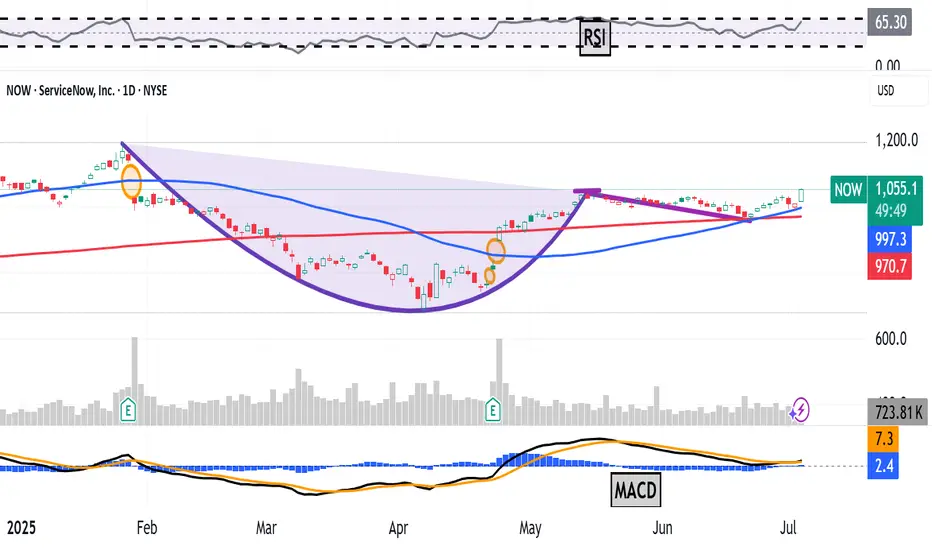Screen dimensions: 932x550
Task: Click the Feb label on time axis
Action: (x=147, y=527)
